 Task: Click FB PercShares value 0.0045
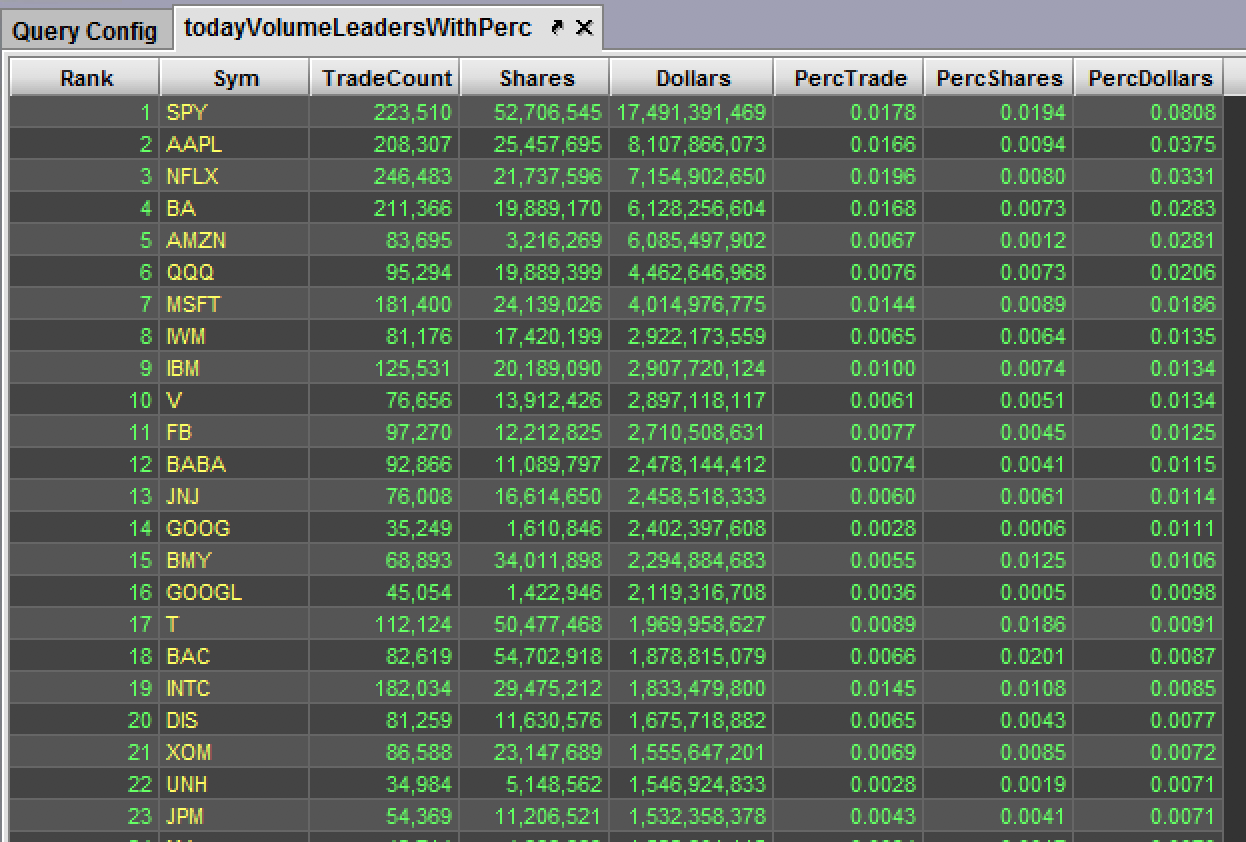click(x=999, y=432)
